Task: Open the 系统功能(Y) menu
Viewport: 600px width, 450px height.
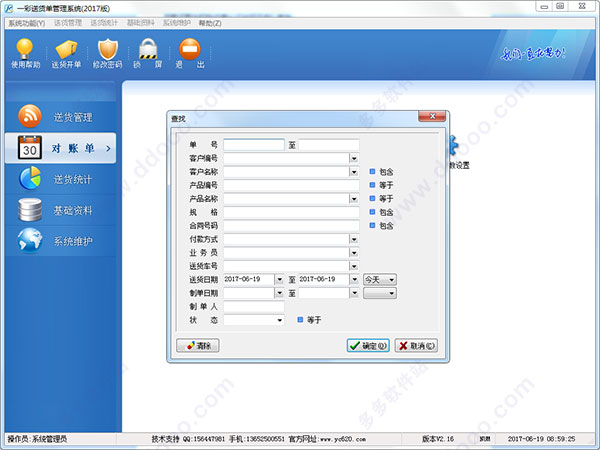Action: 27,23
